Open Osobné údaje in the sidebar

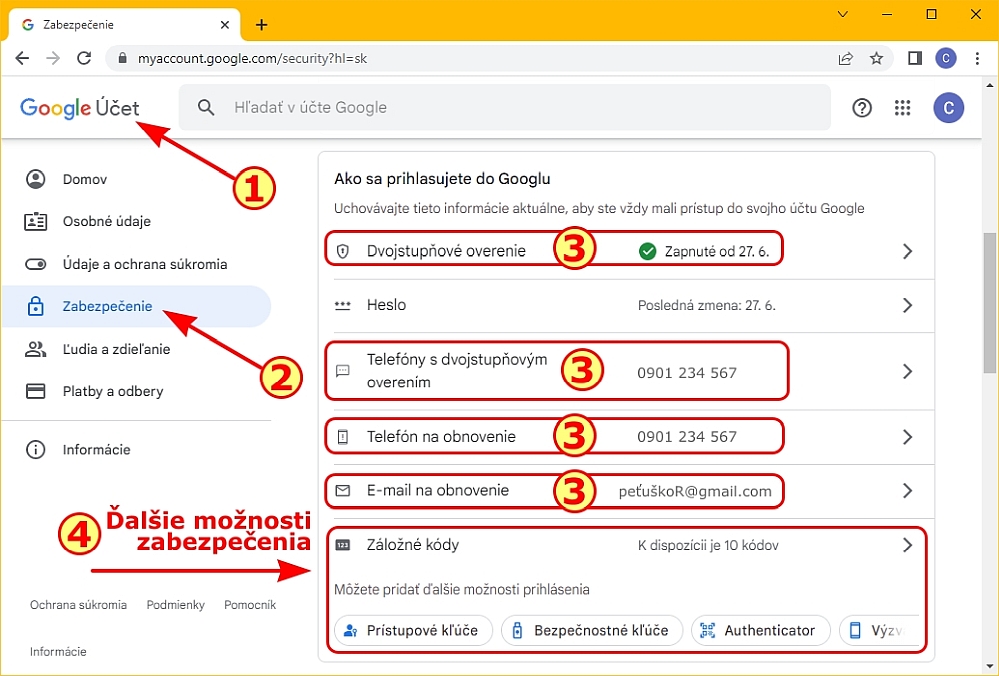pyautogui.click(x=137, y=221)
